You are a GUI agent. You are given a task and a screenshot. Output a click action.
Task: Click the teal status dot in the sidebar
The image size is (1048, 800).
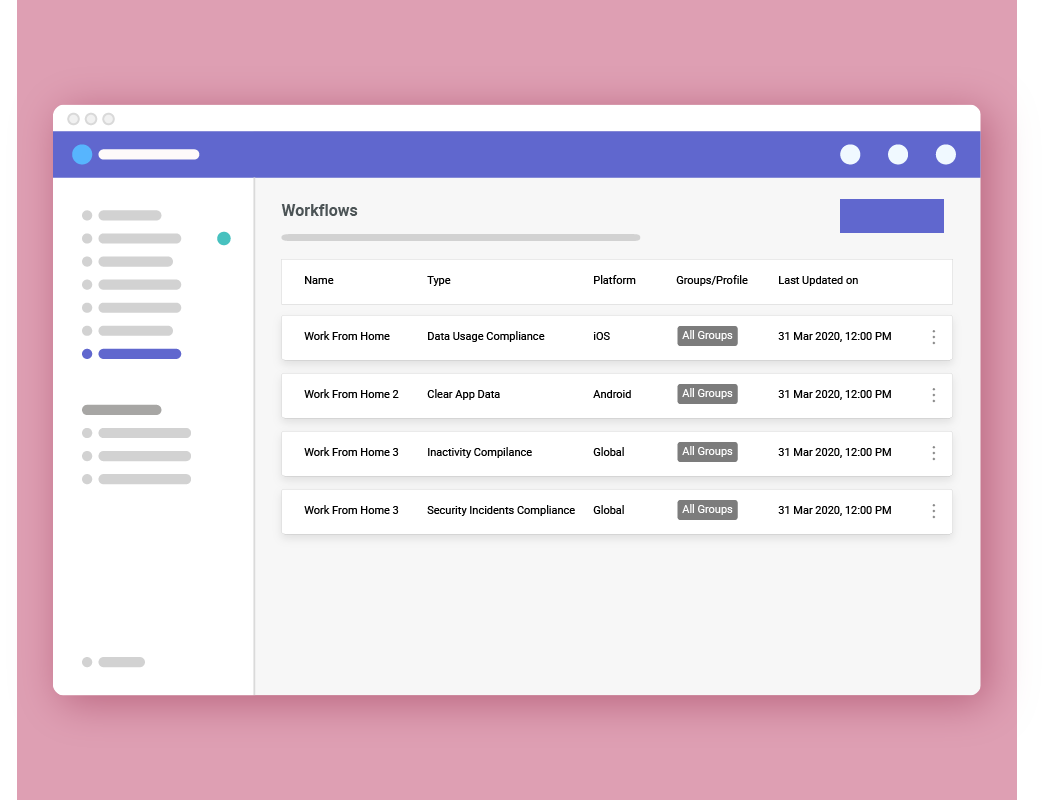[x=224, y=239]
